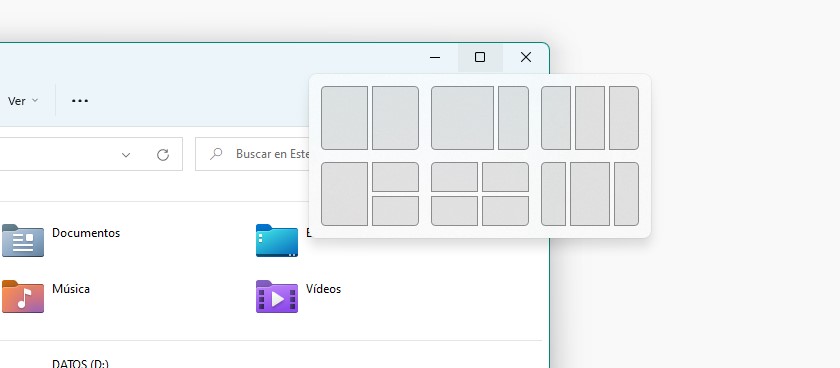Click the Buscar en Este search field
This screenshot has height=368, width=840.
tap(252, 154)
